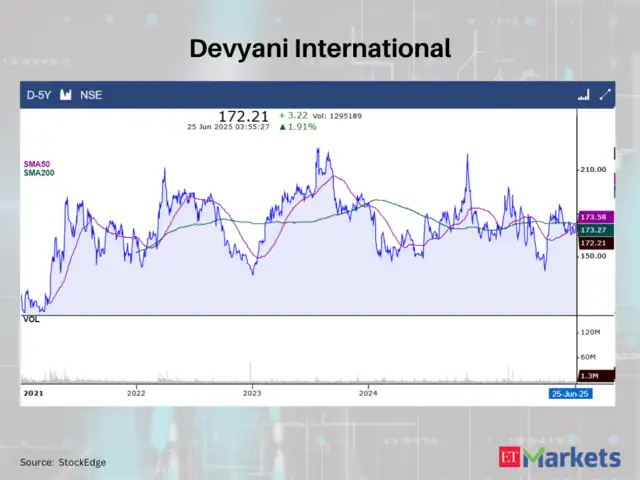640x480 pixels.
Task: Click the Vol: 1295189 readout
Action: click(337, 116)
